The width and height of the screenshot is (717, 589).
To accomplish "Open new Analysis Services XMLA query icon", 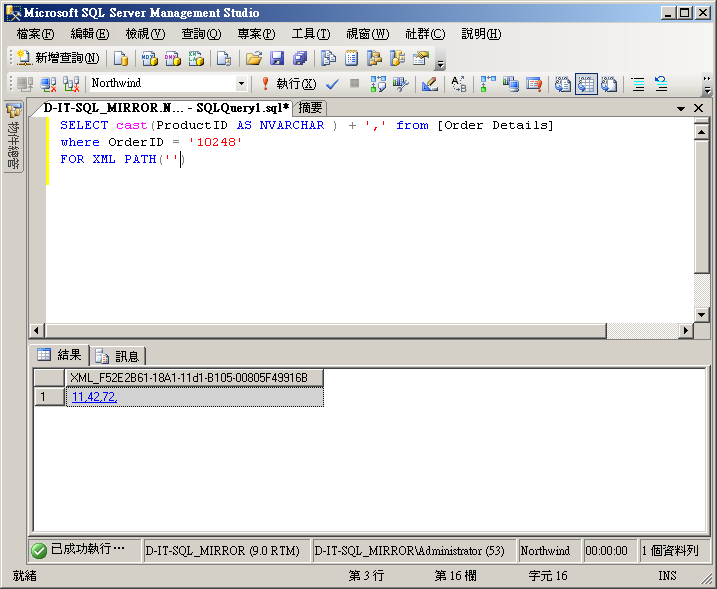I will point(196,59).
